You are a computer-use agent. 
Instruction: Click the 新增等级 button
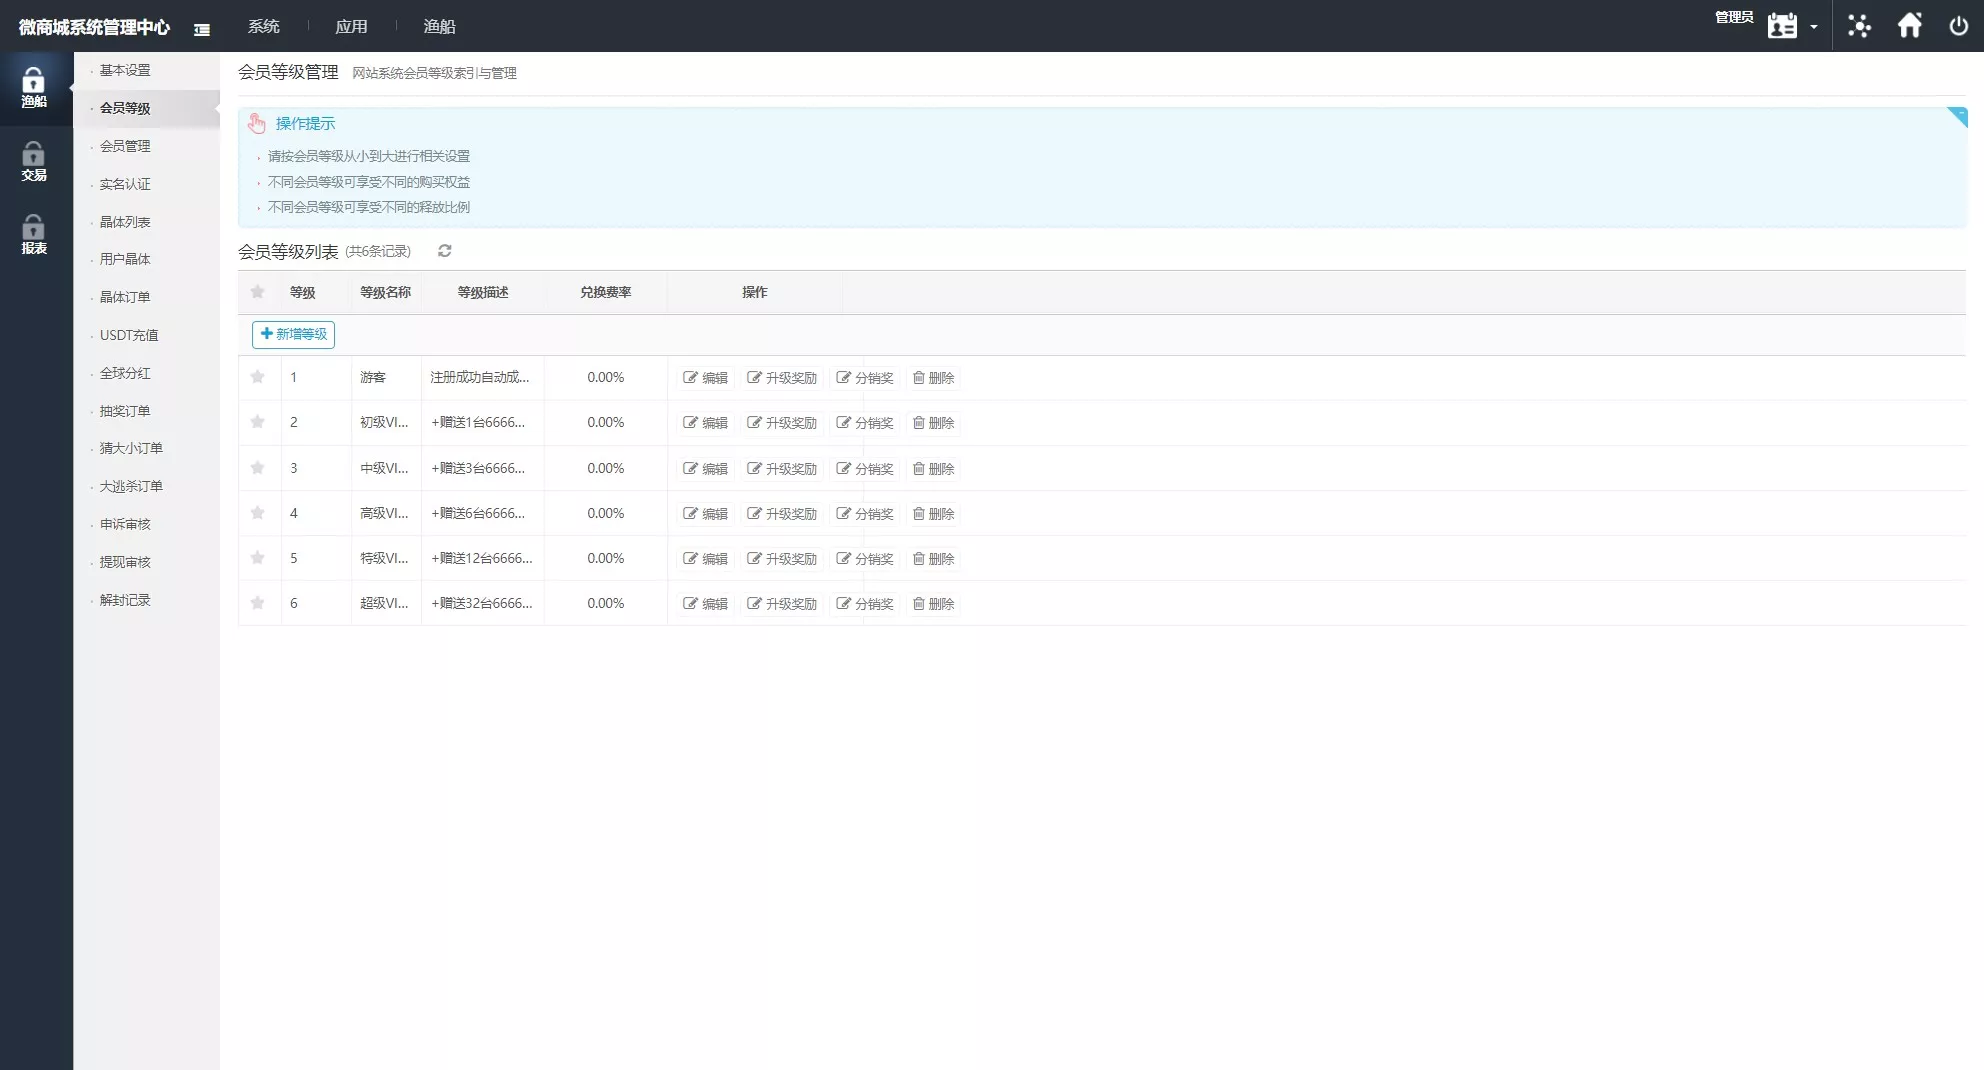tap(293, 334)
